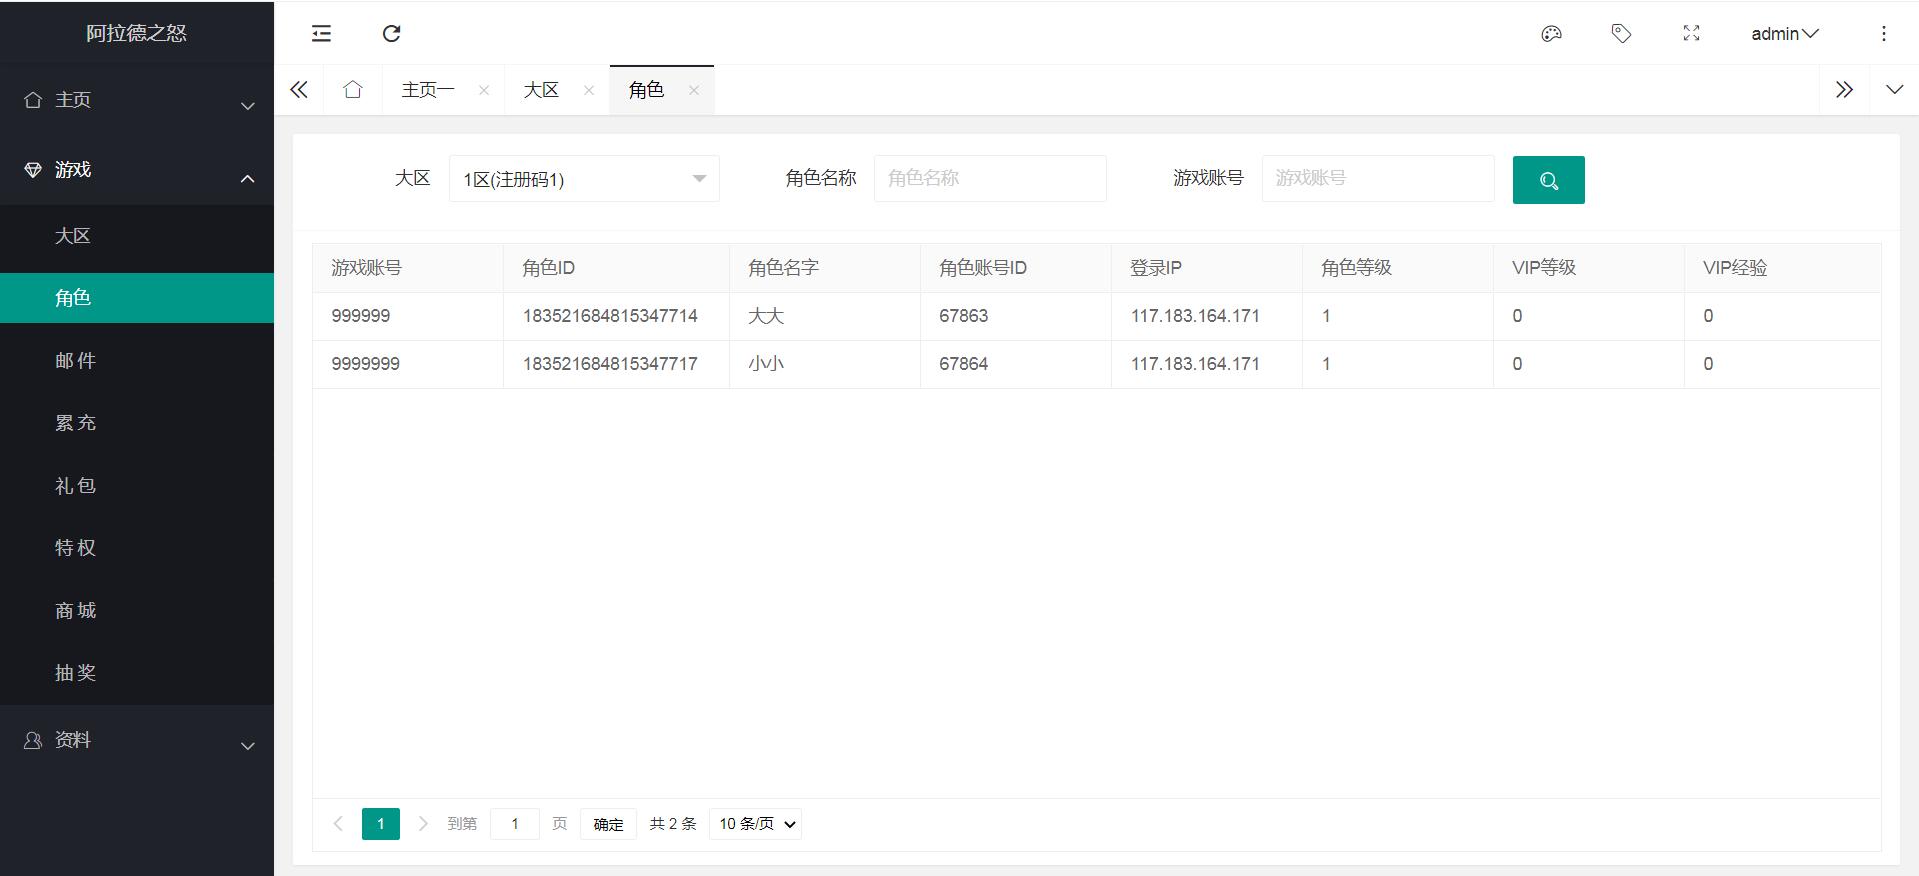Collapse the sidebar with the menu toggle icon
Viewport: 1919px width, 876px height.
click(x=321, y=34)
